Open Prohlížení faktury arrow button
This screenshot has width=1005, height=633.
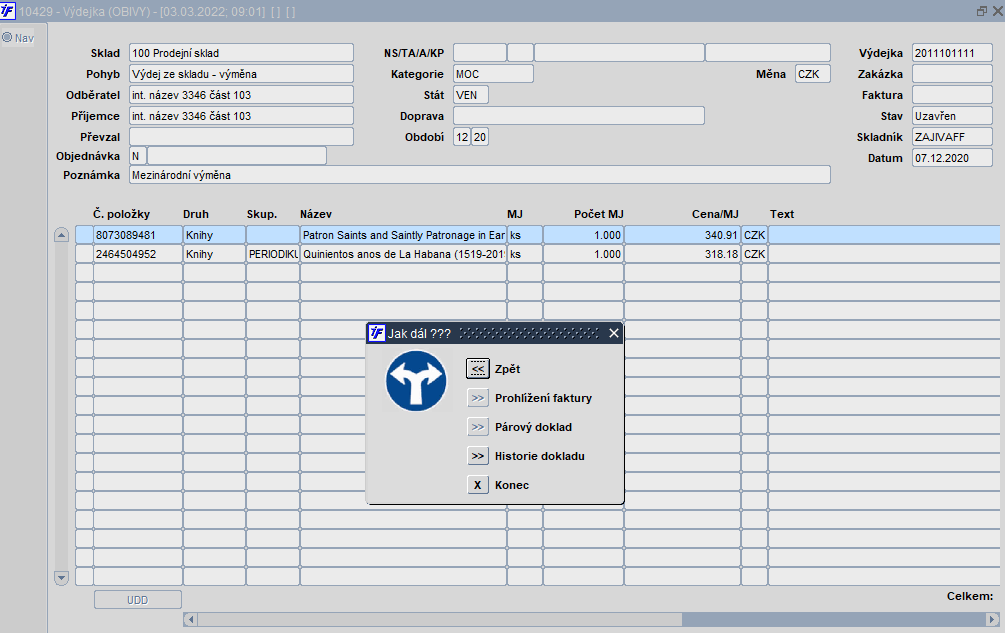point(477,398)
